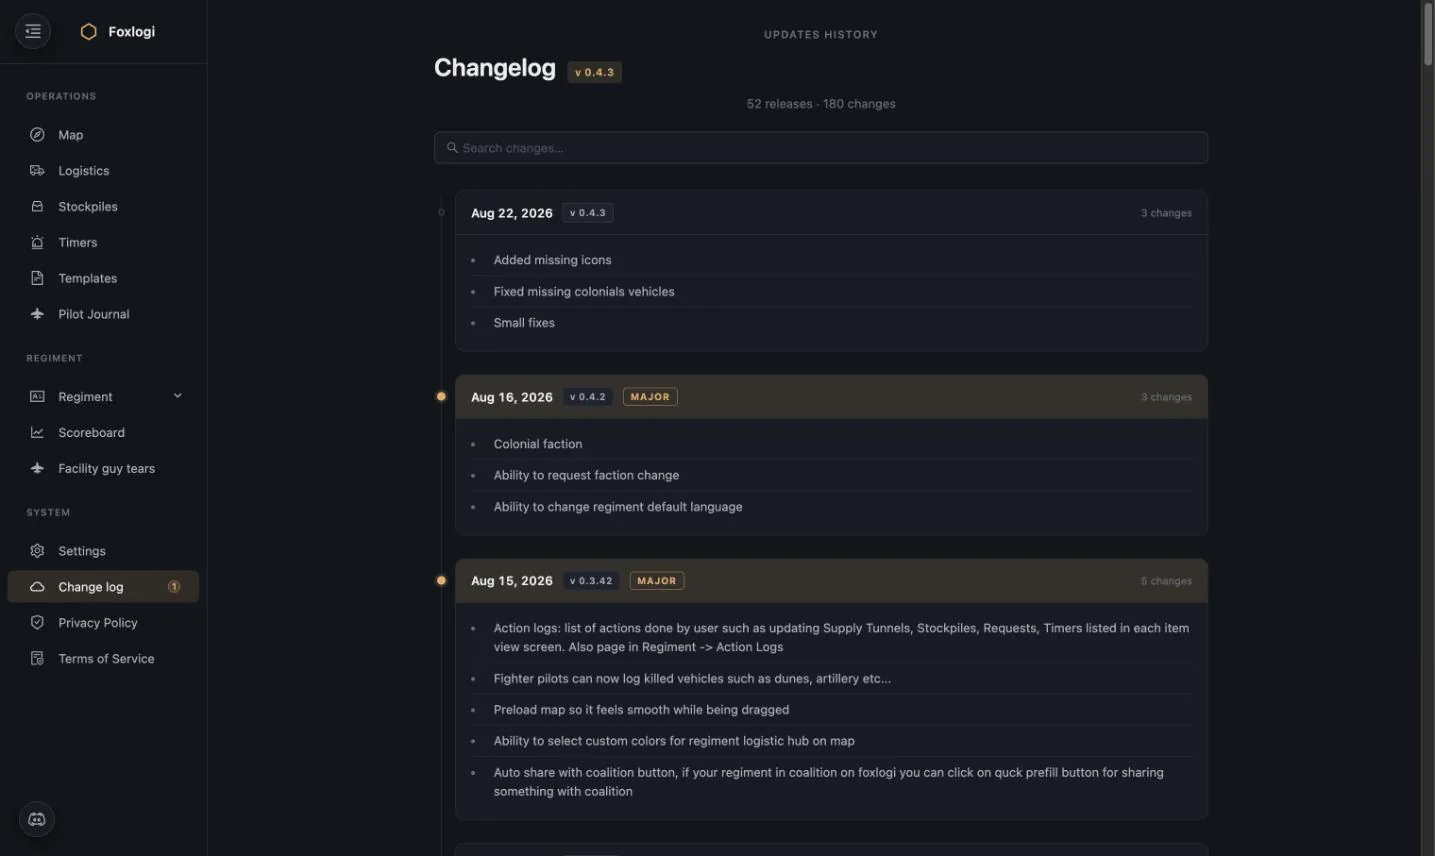Open Pilot Journal plane icon
Screen dimensions: 1435x856
click(37, 314)
